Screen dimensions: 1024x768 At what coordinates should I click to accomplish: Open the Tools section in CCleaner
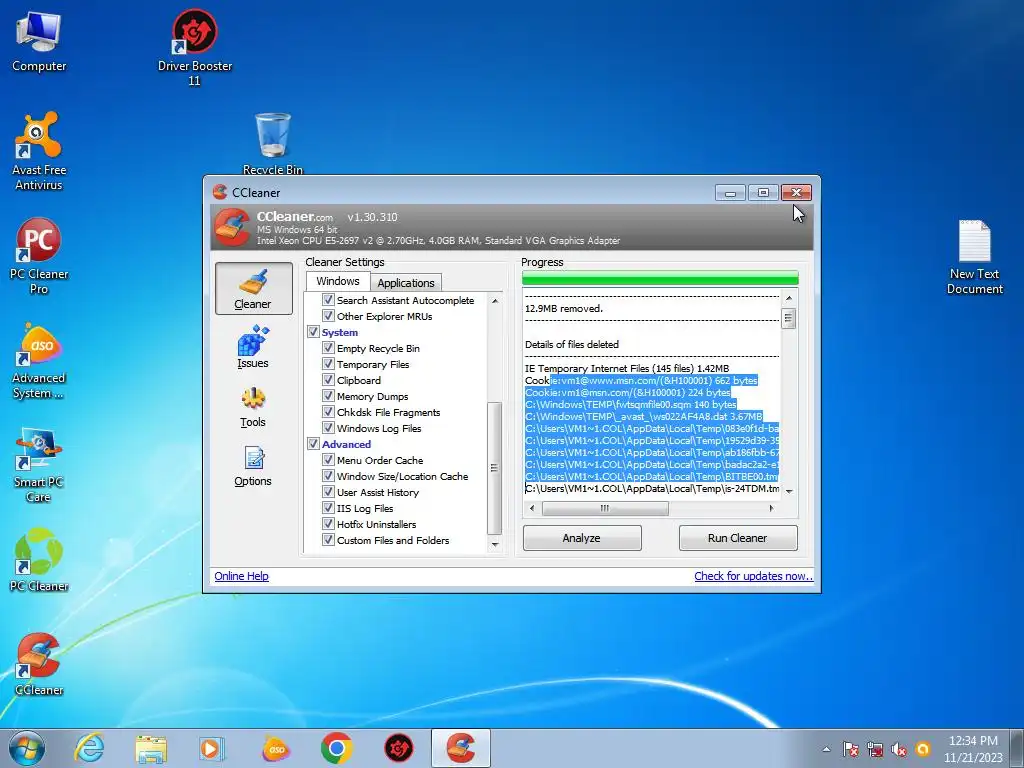click(x=253, y=408)
